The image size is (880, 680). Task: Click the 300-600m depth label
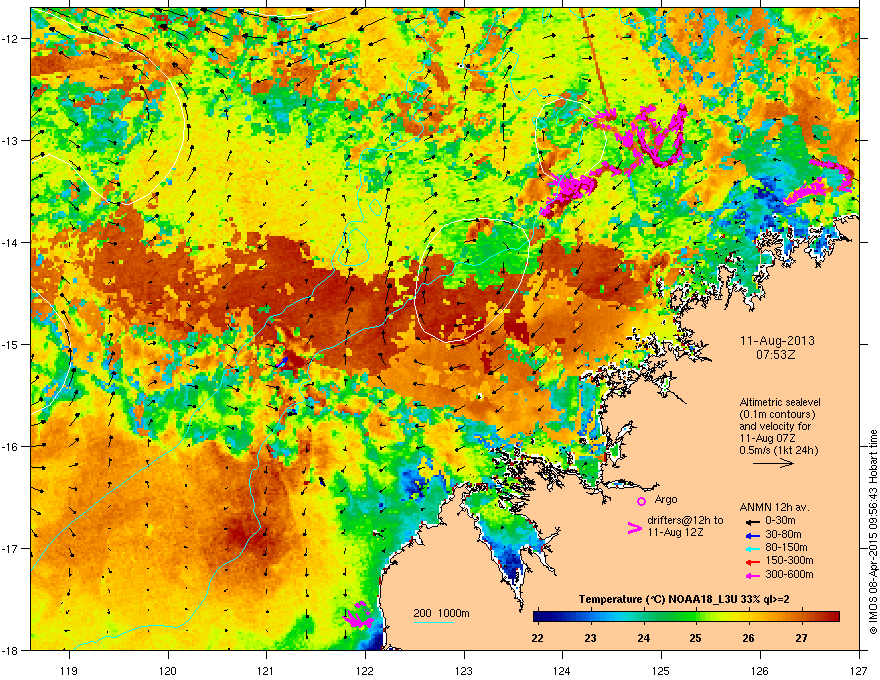click(x=789, y=574)
